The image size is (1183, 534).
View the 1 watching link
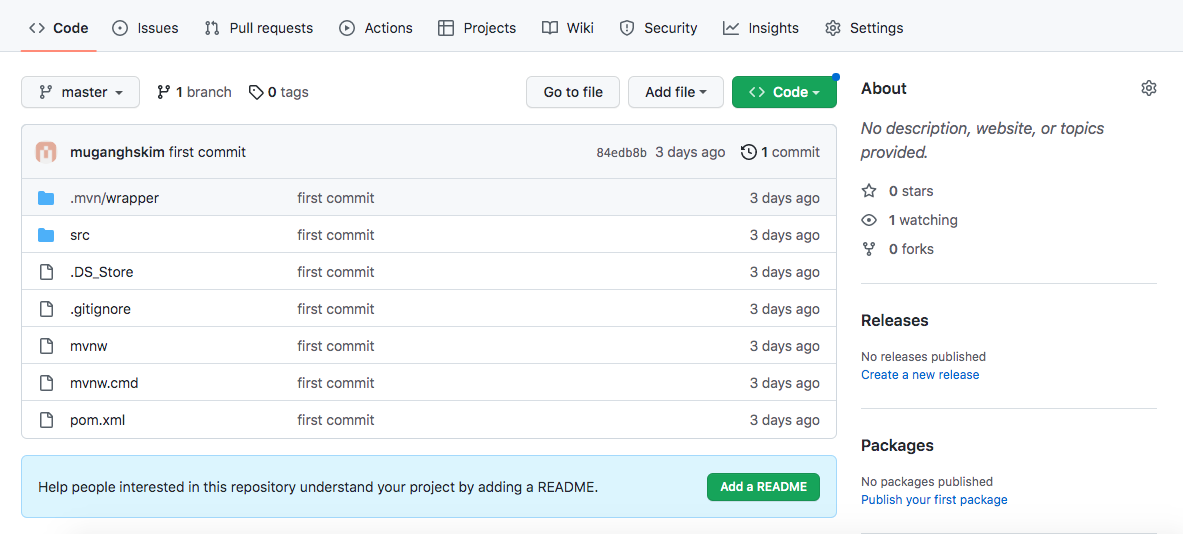(923, 220)
